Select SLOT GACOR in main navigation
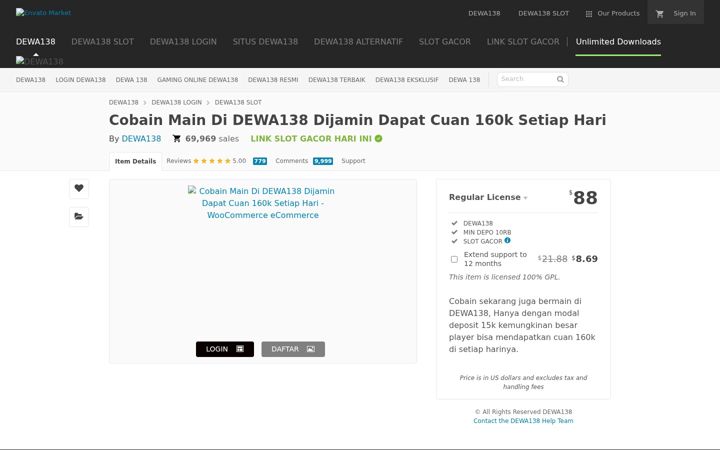Screen dimensions: 720x450 (444, 41)
